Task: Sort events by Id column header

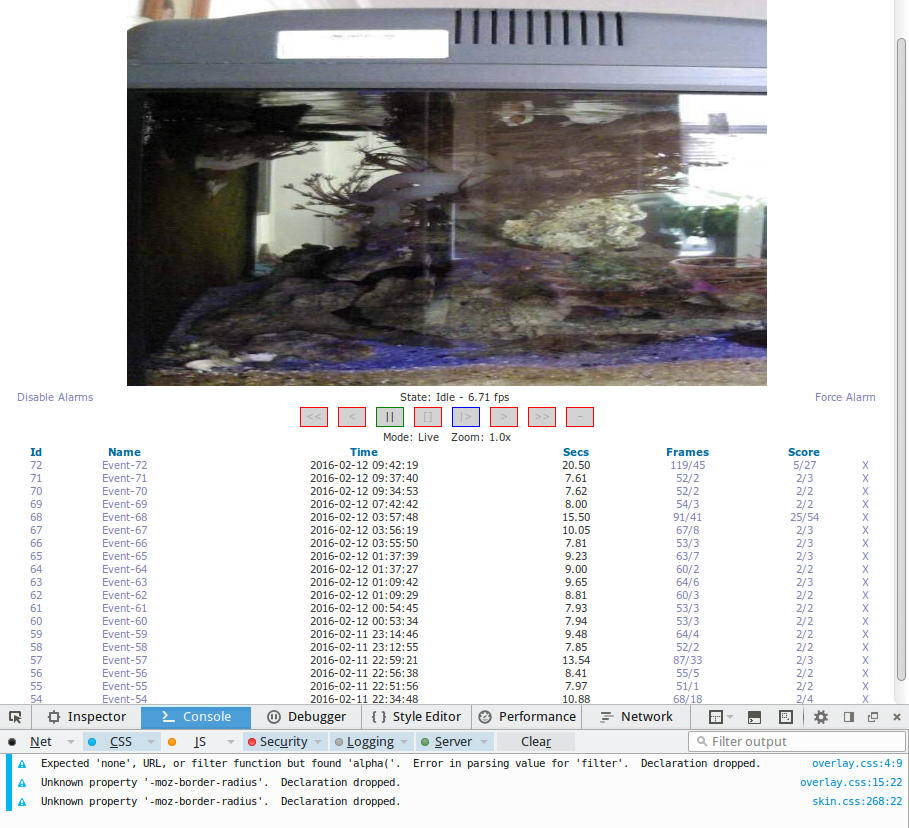Action: pyautogui.click(x=36, y=452)
